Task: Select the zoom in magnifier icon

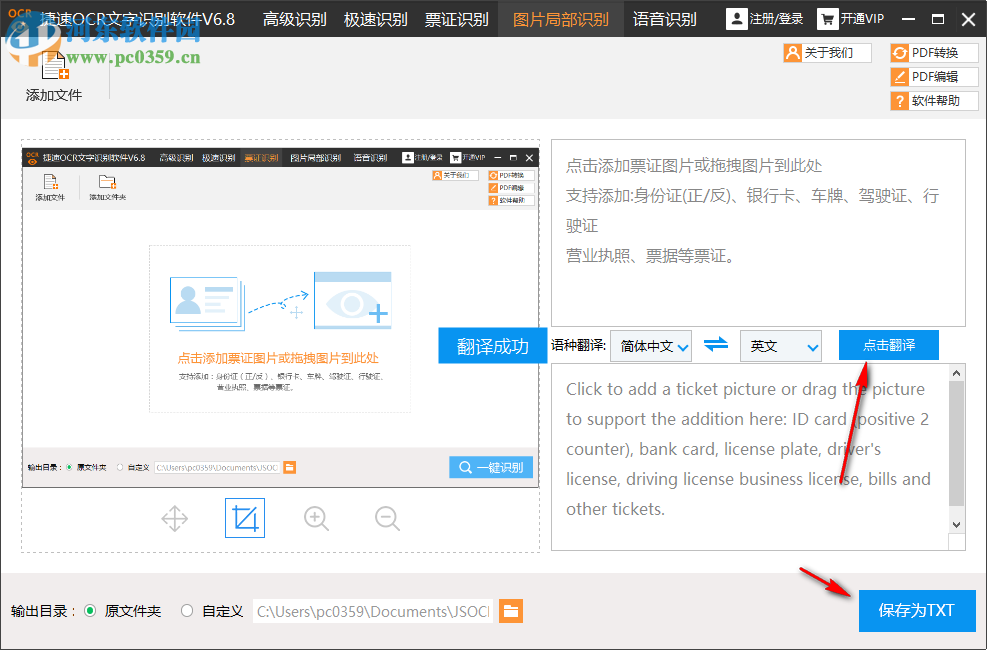Action: (x=316, y=517)
